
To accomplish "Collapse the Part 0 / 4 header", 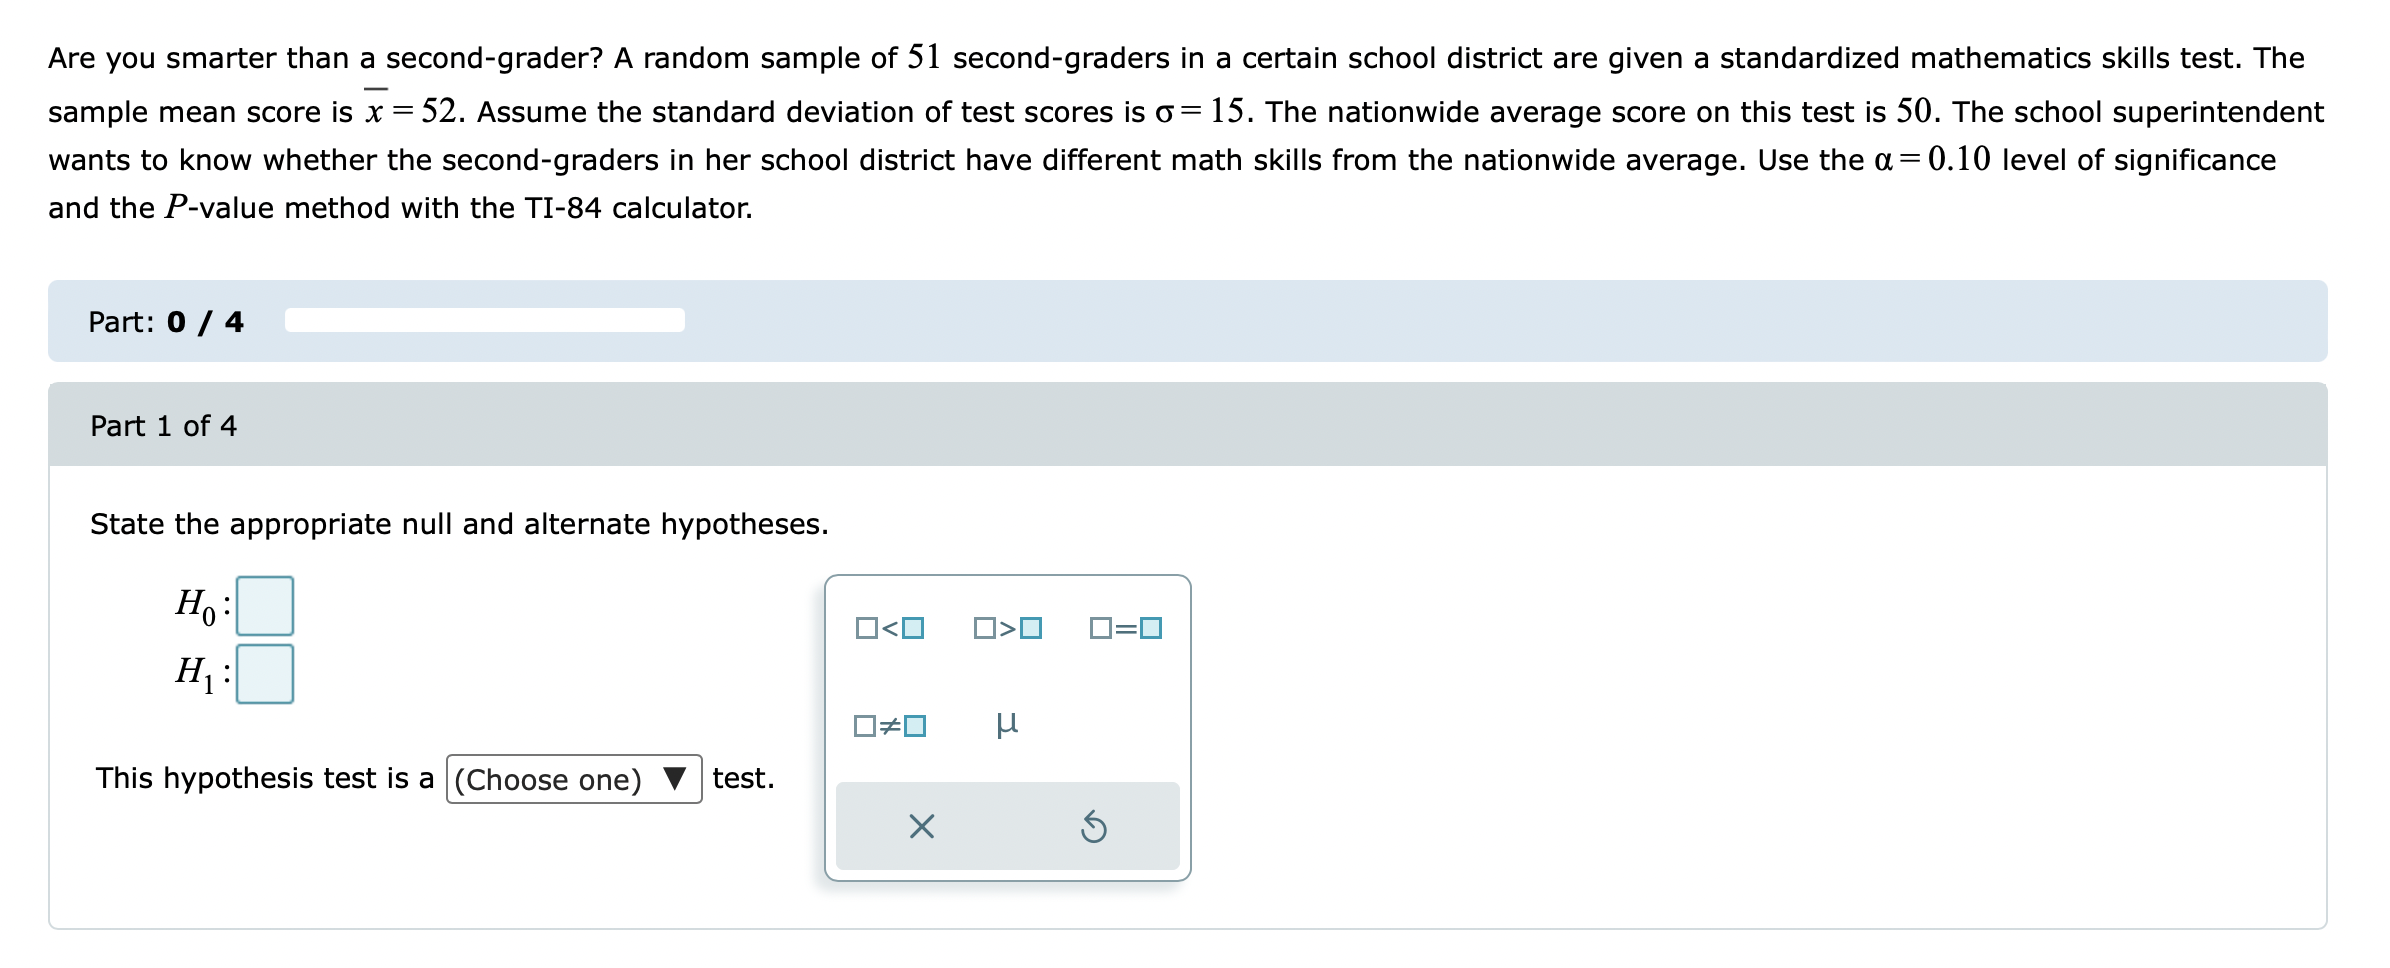I will tap(167, 322).
